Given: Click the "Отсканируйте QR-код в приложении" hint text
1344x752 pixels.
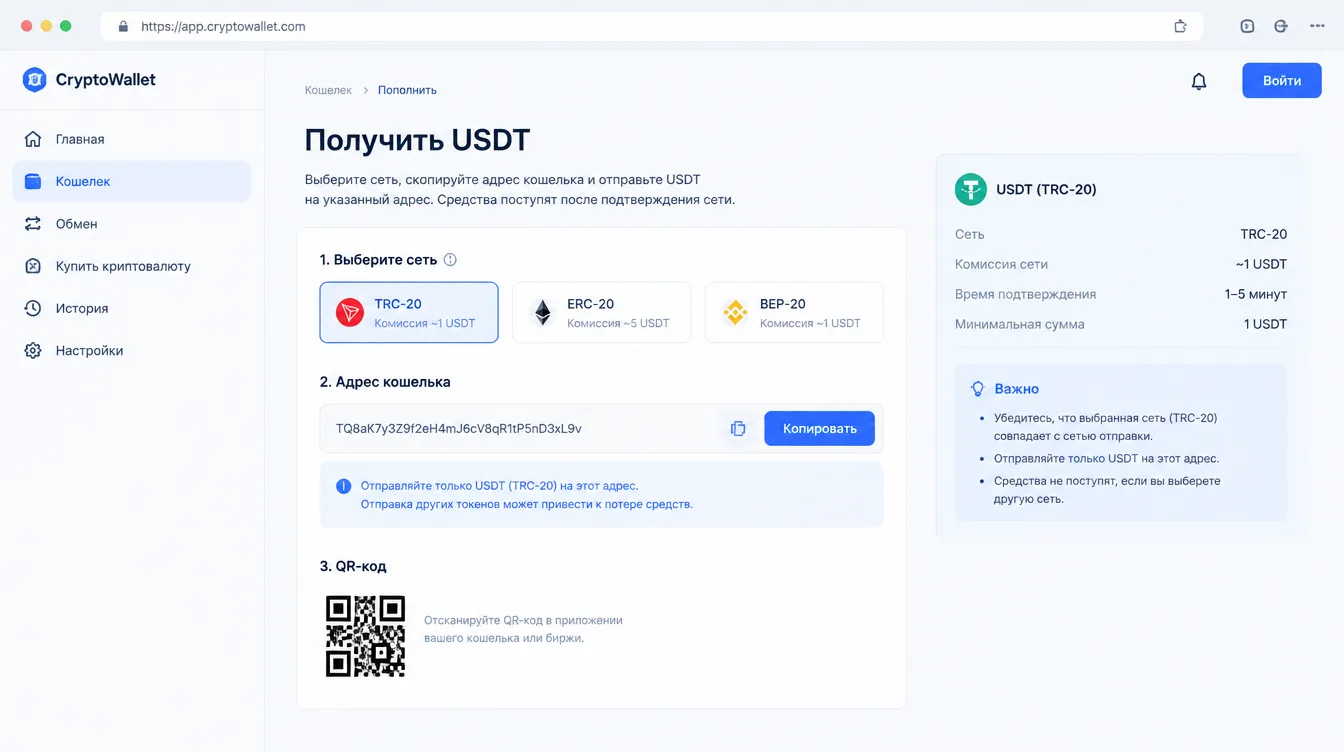Looking at the screenshot, I should (x=523, y=620).
